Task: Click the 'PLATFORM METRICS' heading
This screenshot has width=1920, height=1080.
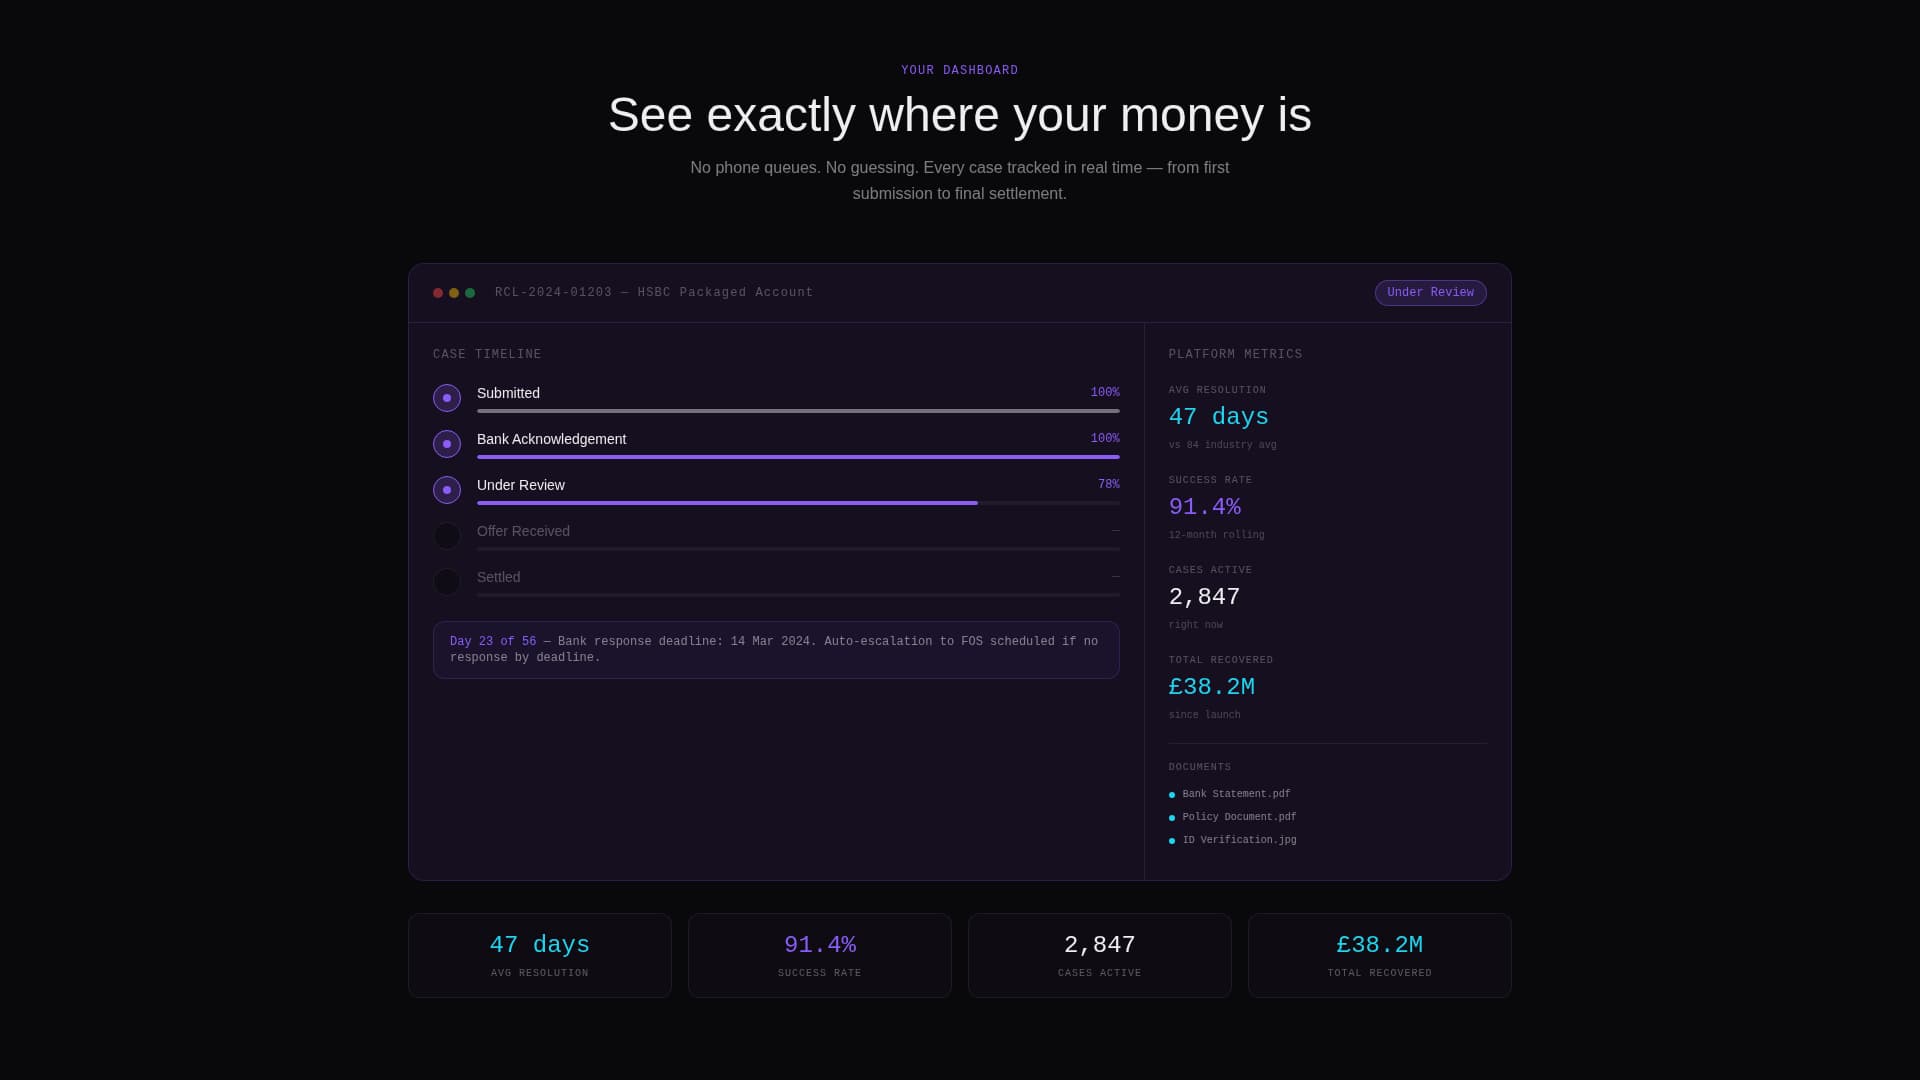Action: pos(1235,355)
